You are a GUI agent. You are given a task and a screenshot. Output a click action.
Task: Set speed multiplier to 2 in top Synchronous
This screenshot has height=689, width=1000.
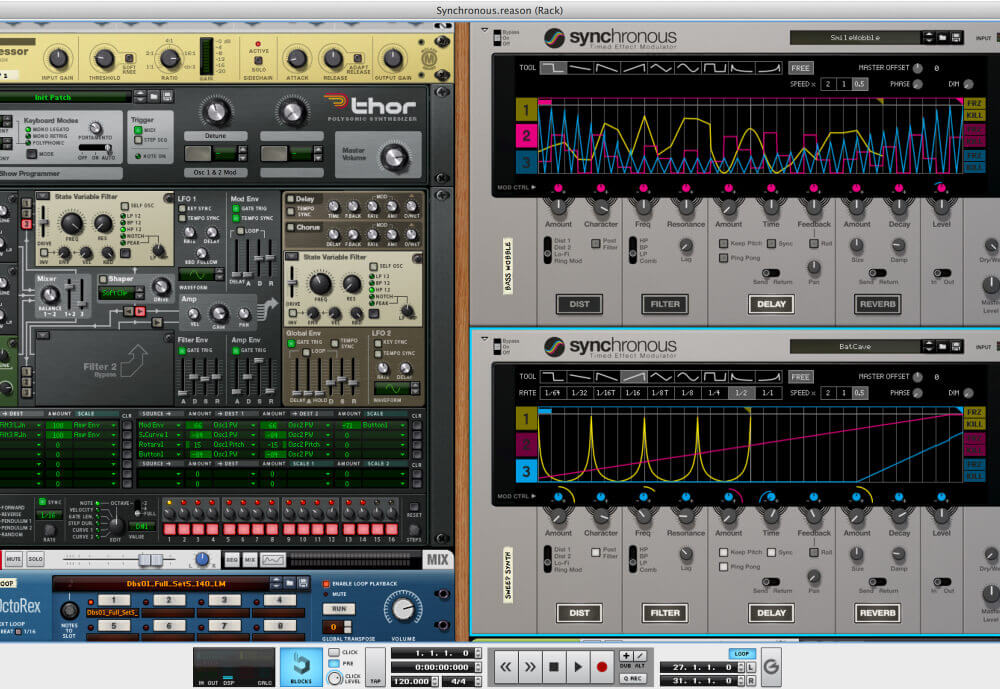click(x=828, y=84)
